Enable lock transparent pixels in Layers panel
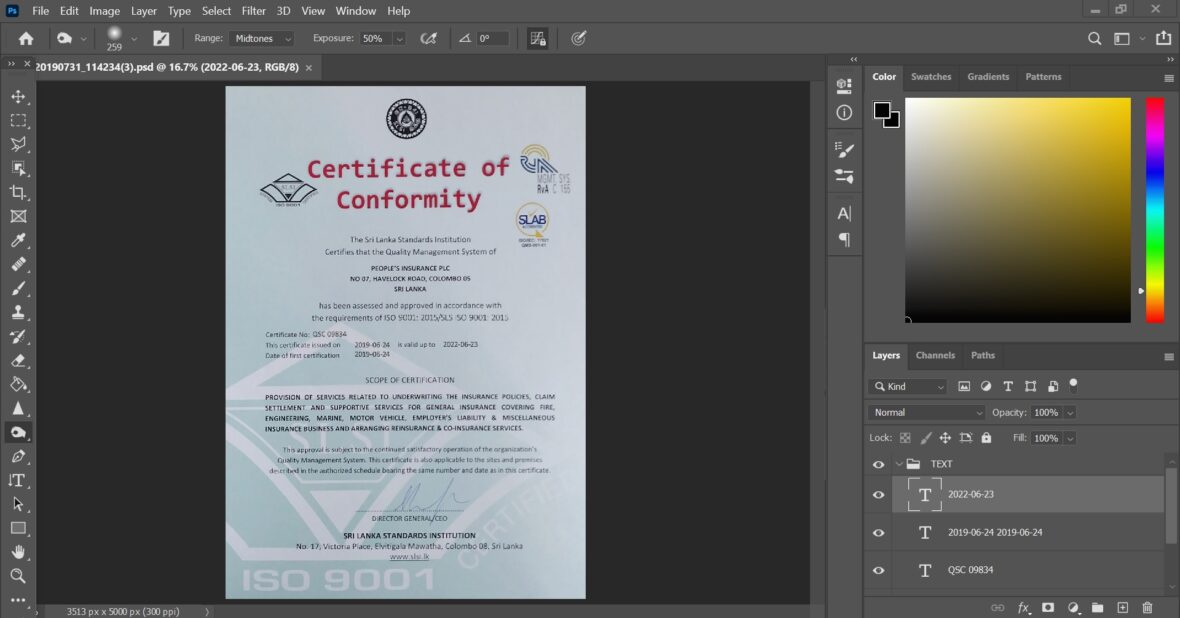1180x618 pixels. click(903, 437)
